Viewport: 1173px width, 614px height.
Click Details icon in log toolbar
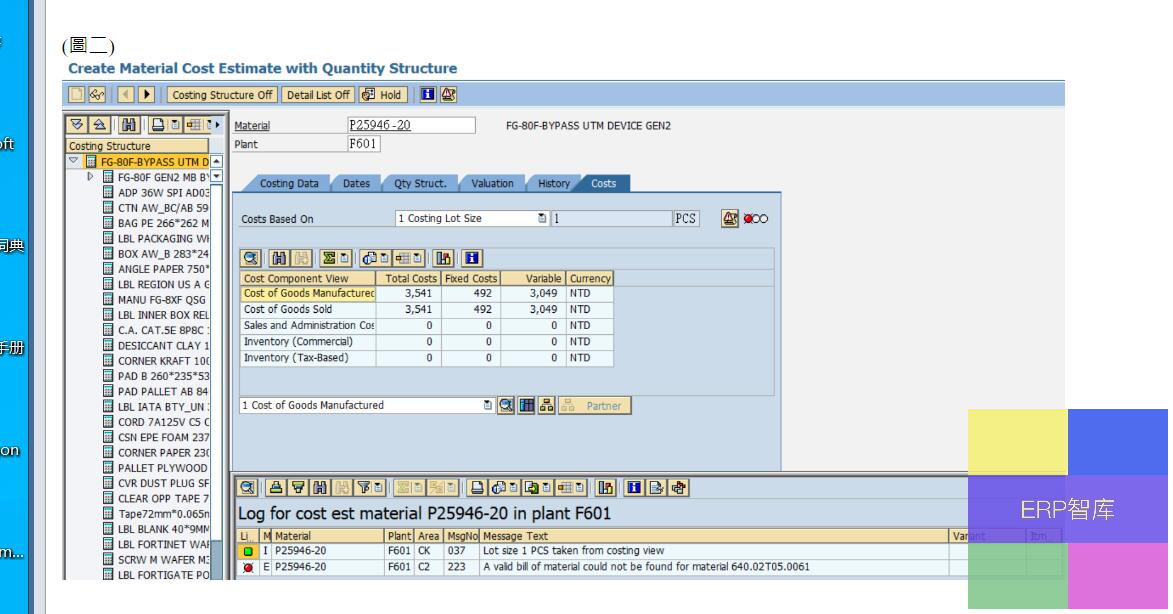coord(248,488)
